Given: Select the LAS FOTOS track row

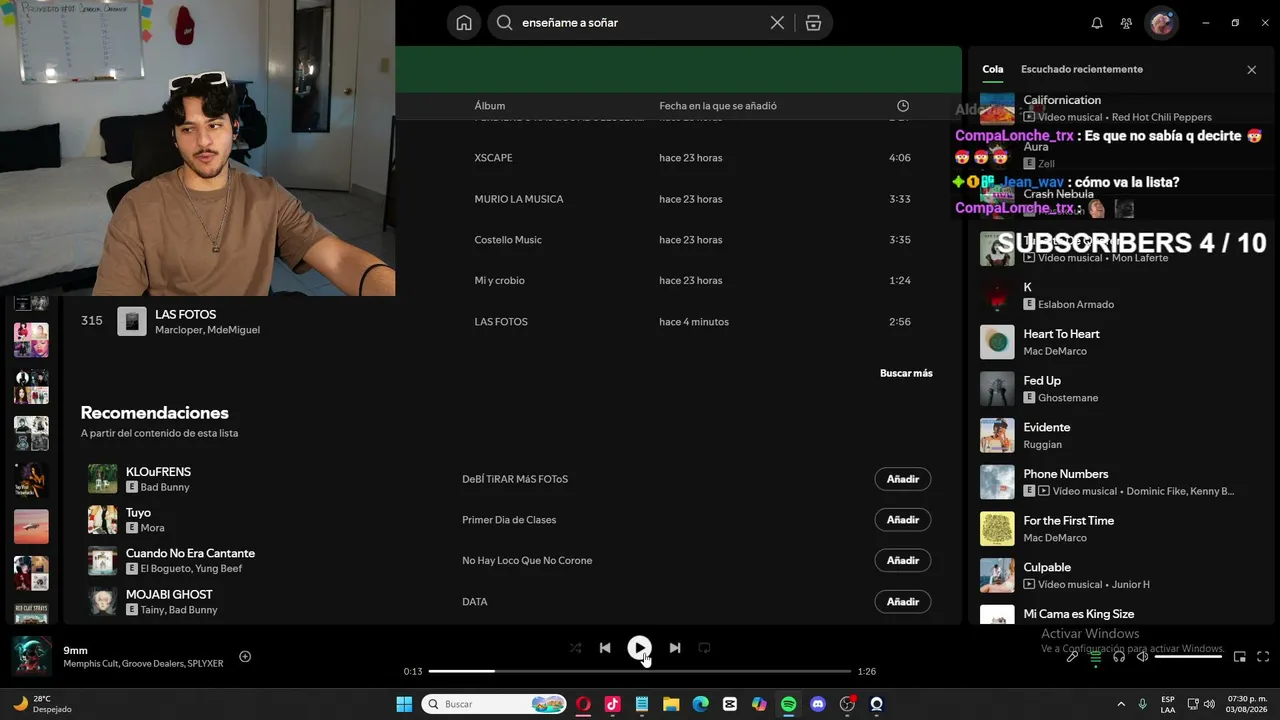Looking at the screenshot, I should [508, 321].
